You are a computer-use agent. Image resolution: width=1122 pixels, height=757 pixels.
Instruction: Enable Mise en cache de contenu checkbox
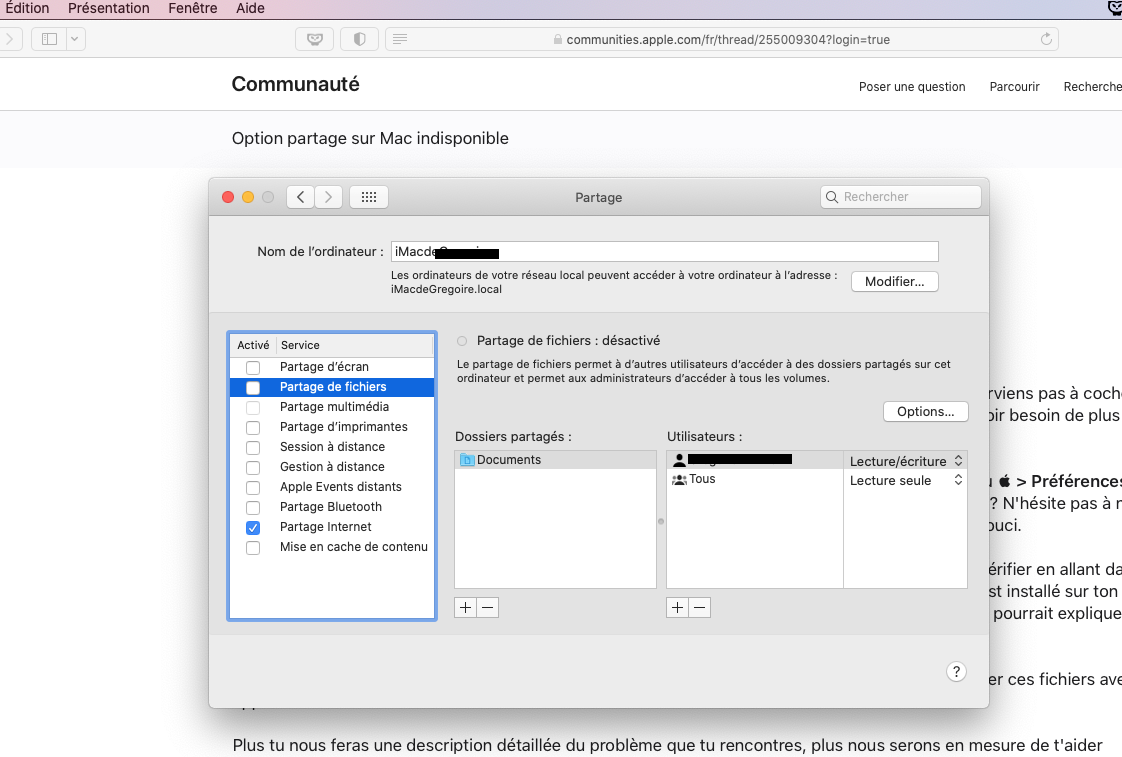tap(253, 548)
